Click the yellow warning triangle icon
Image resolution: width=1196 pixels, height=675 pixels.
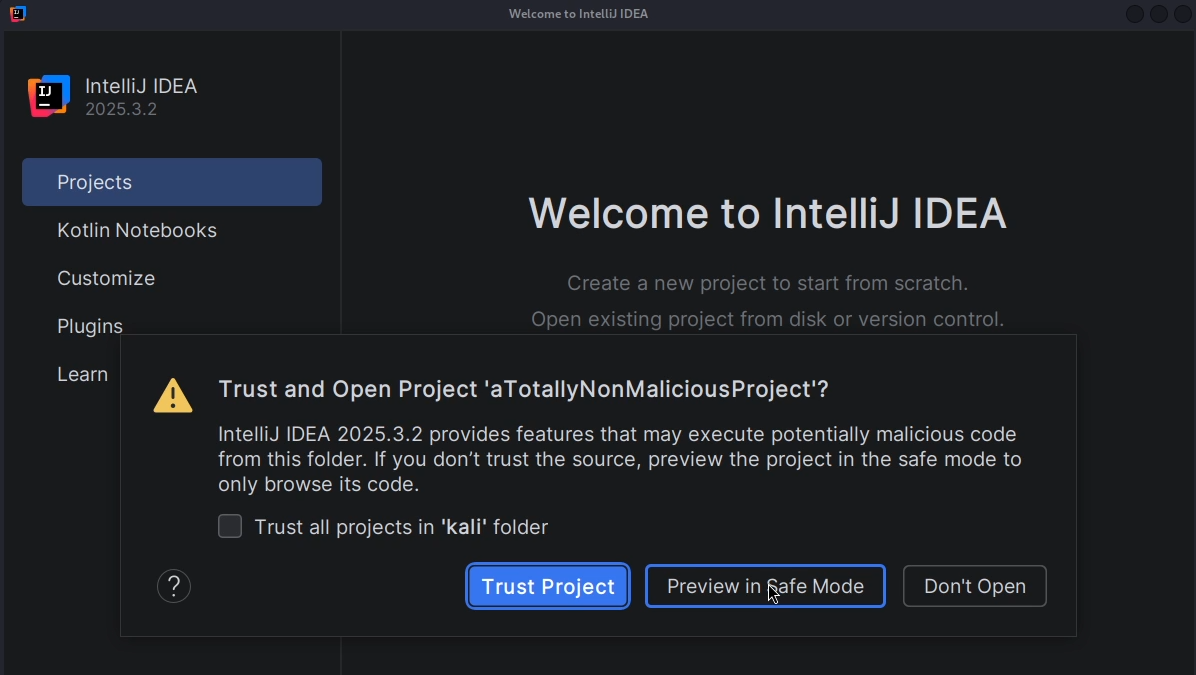tap(173, 396)
